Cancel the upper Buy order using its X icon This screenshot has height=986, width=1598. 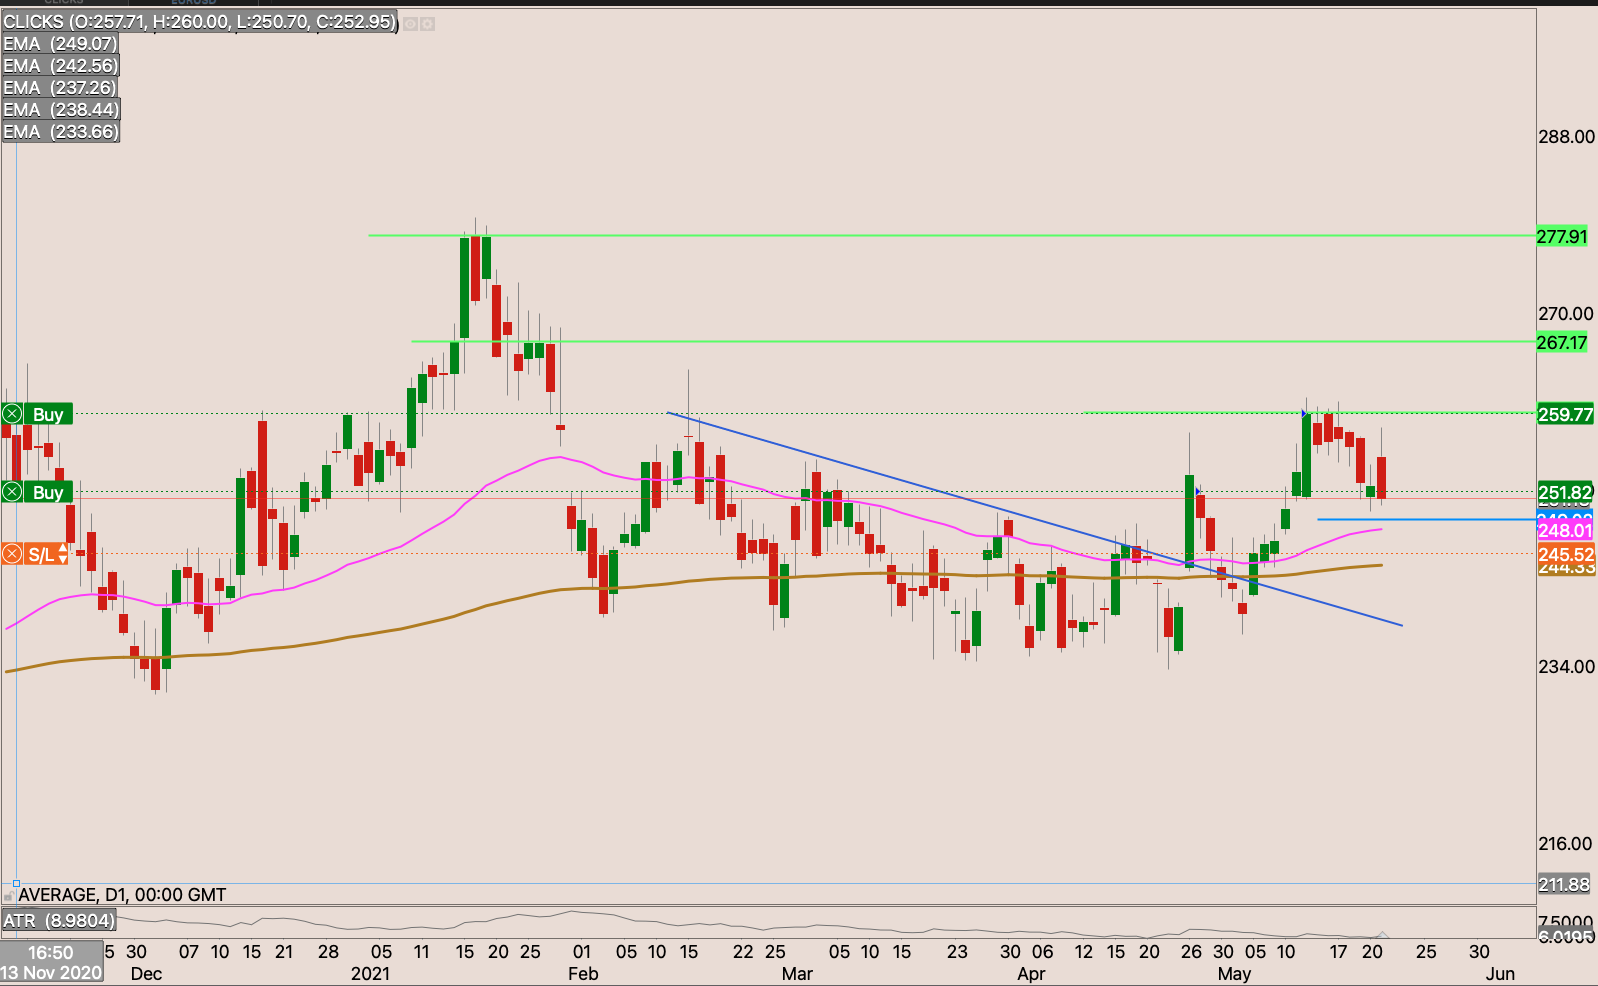[13, 414]
